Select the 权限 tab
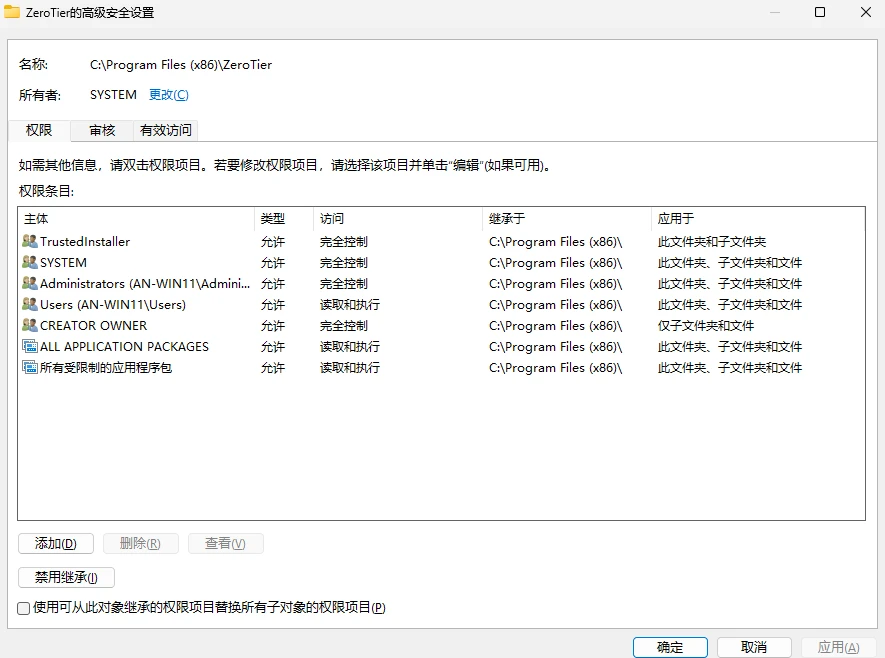This screenshot has height=658, width=885. click(39, 130)
